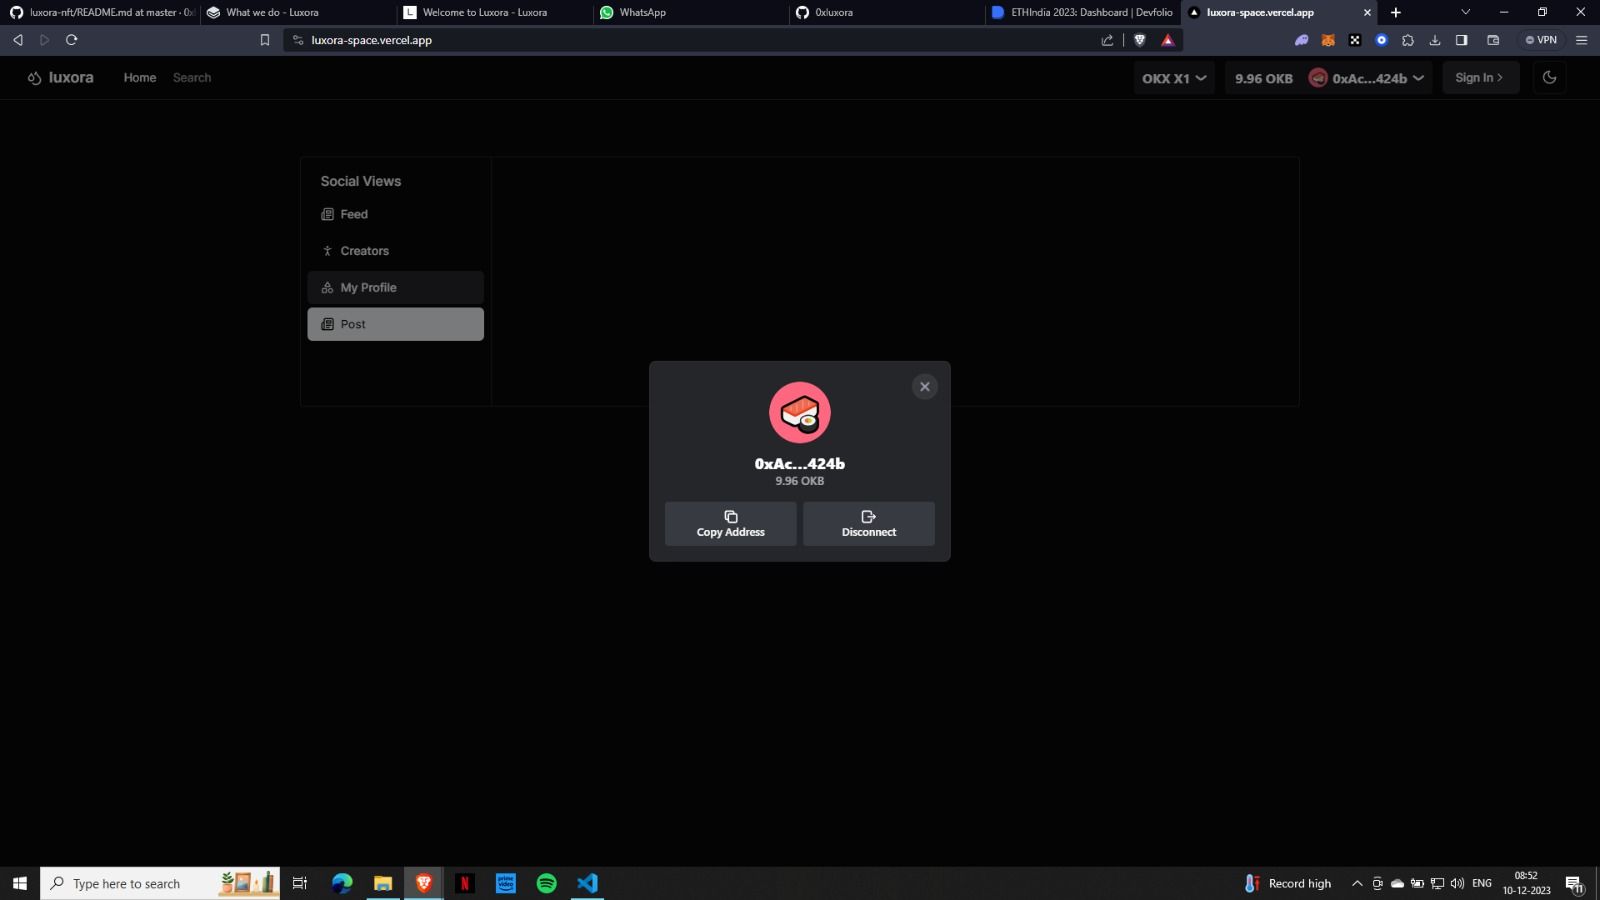1600x900 pixels.
Task: Close the luxora-space.vercel.app tab
Action: [x=1367, y=12]
